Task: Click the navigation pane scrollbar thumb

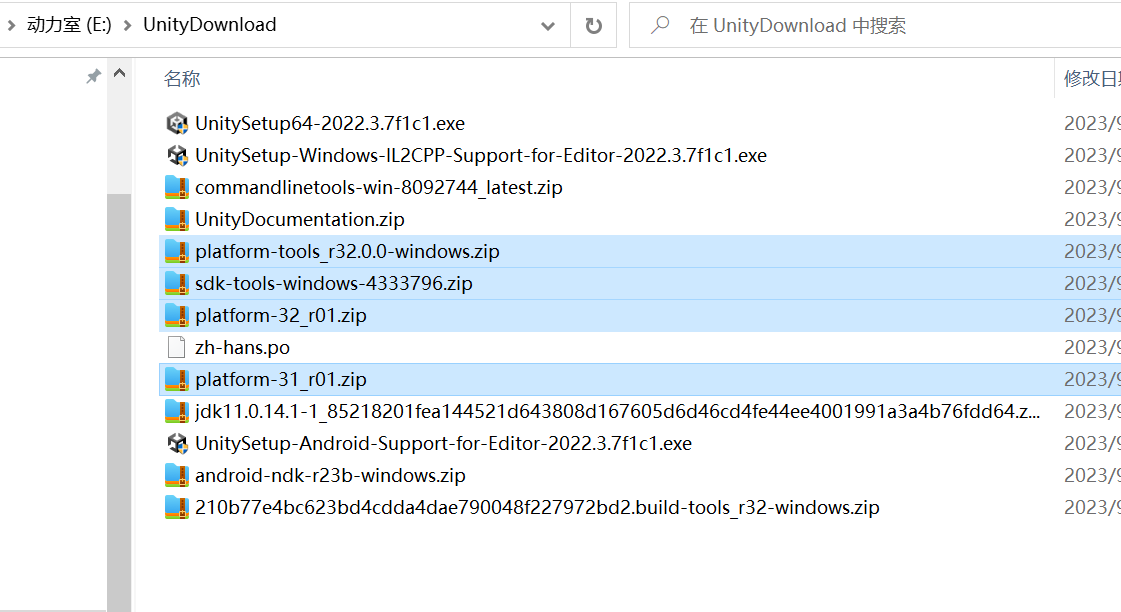Action: 119,402
